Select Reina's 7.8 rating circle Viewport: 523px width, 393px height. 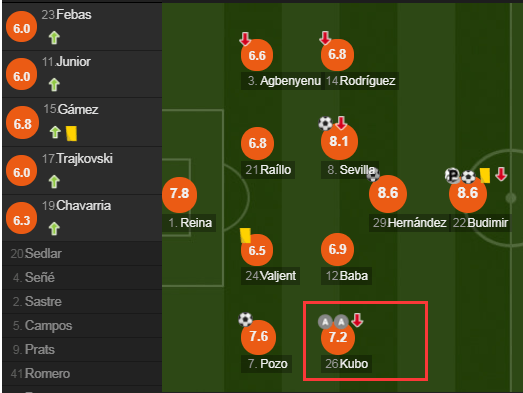[179, 195]
